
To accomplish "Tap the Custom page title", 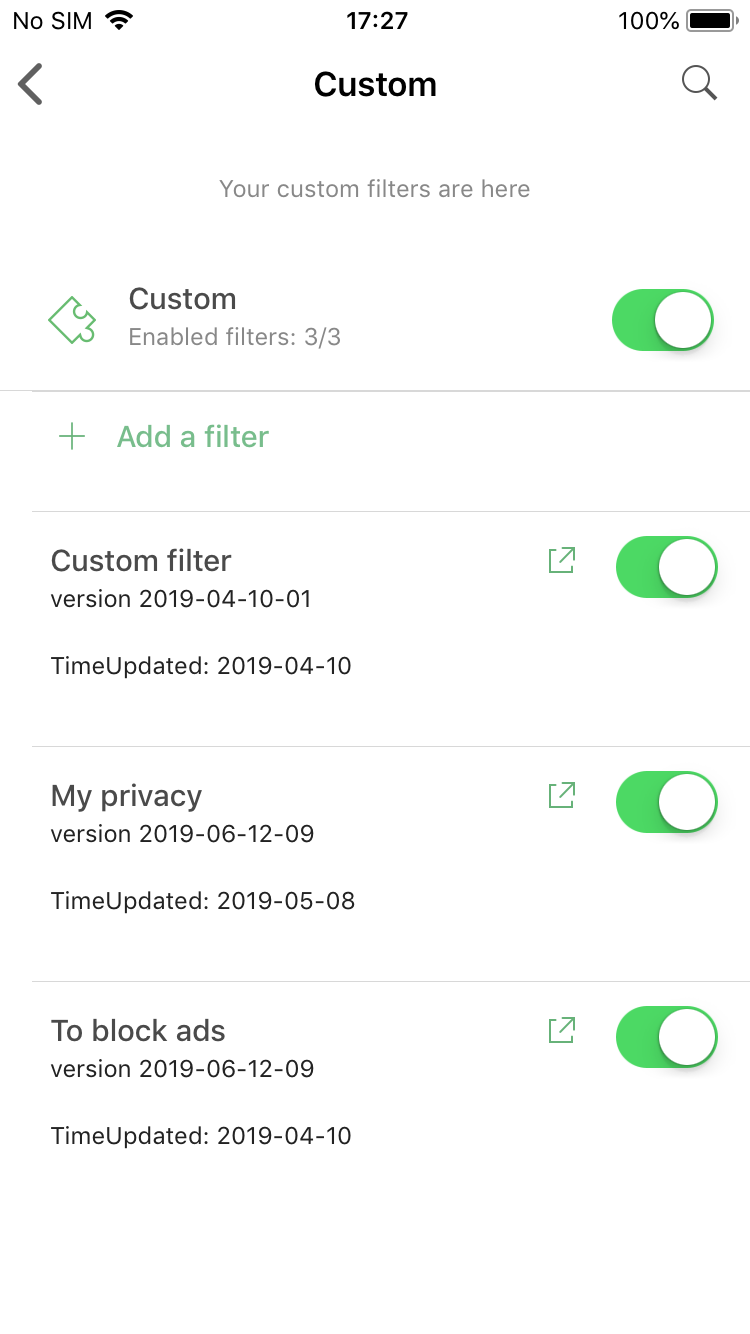I will coord(375,85).
